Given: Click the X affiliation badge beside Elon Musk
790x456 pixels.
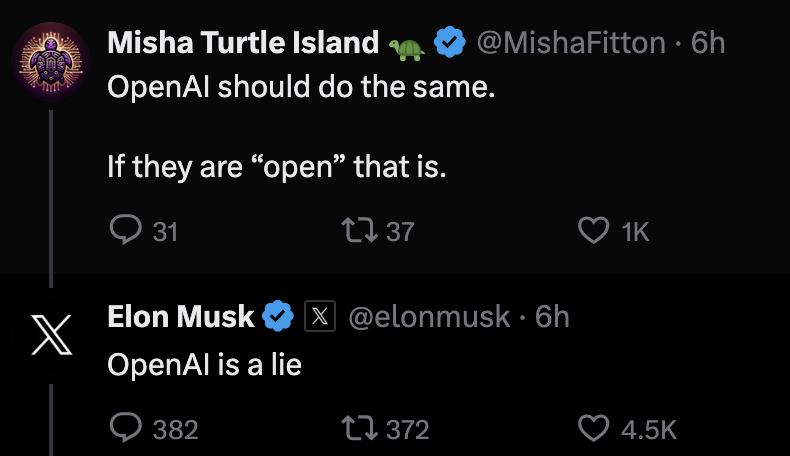Looking at the screenshot, I should tap(317, 317).
